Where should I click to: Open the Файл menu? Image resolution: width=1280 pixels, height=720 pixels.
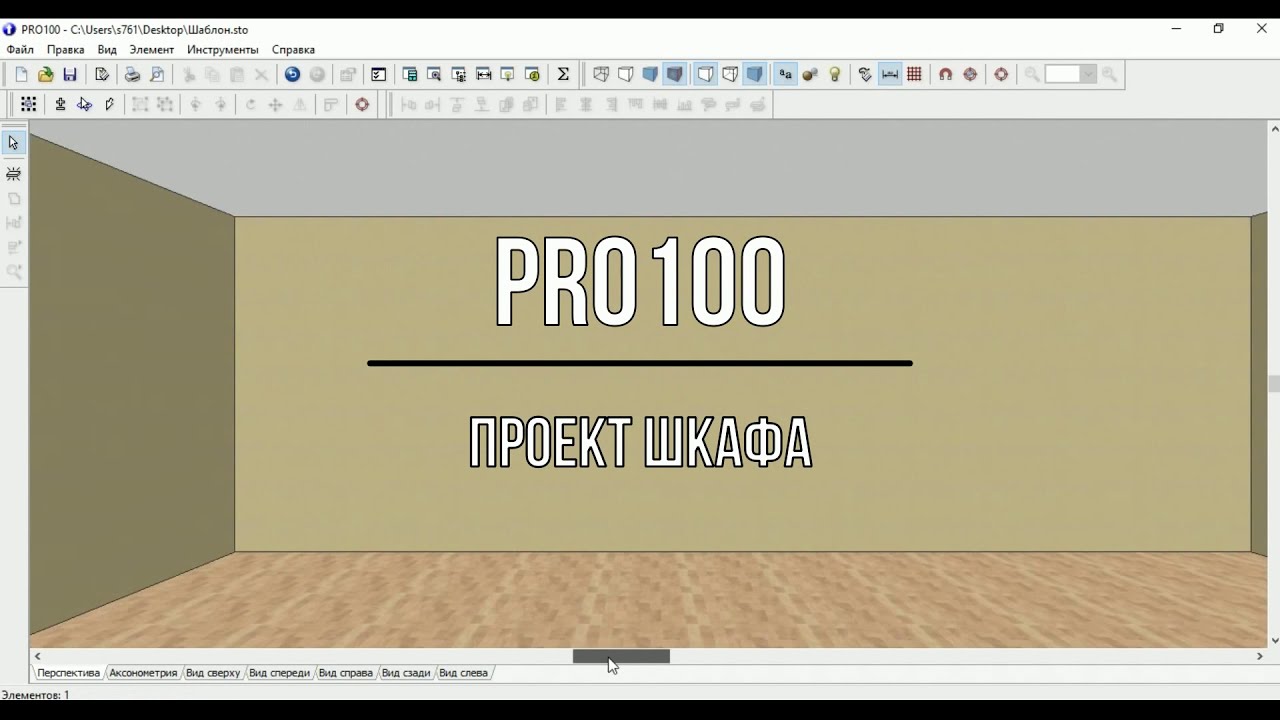point(20,49)
